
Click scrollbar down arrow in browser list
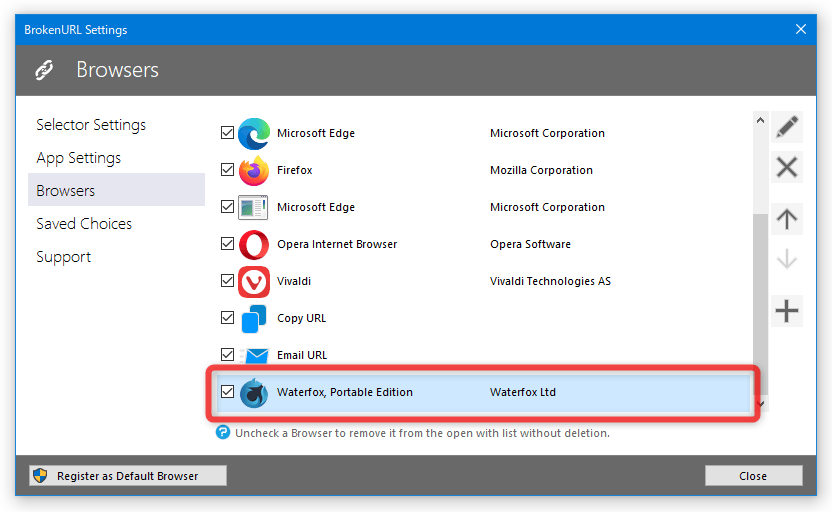tap(761, 404)
